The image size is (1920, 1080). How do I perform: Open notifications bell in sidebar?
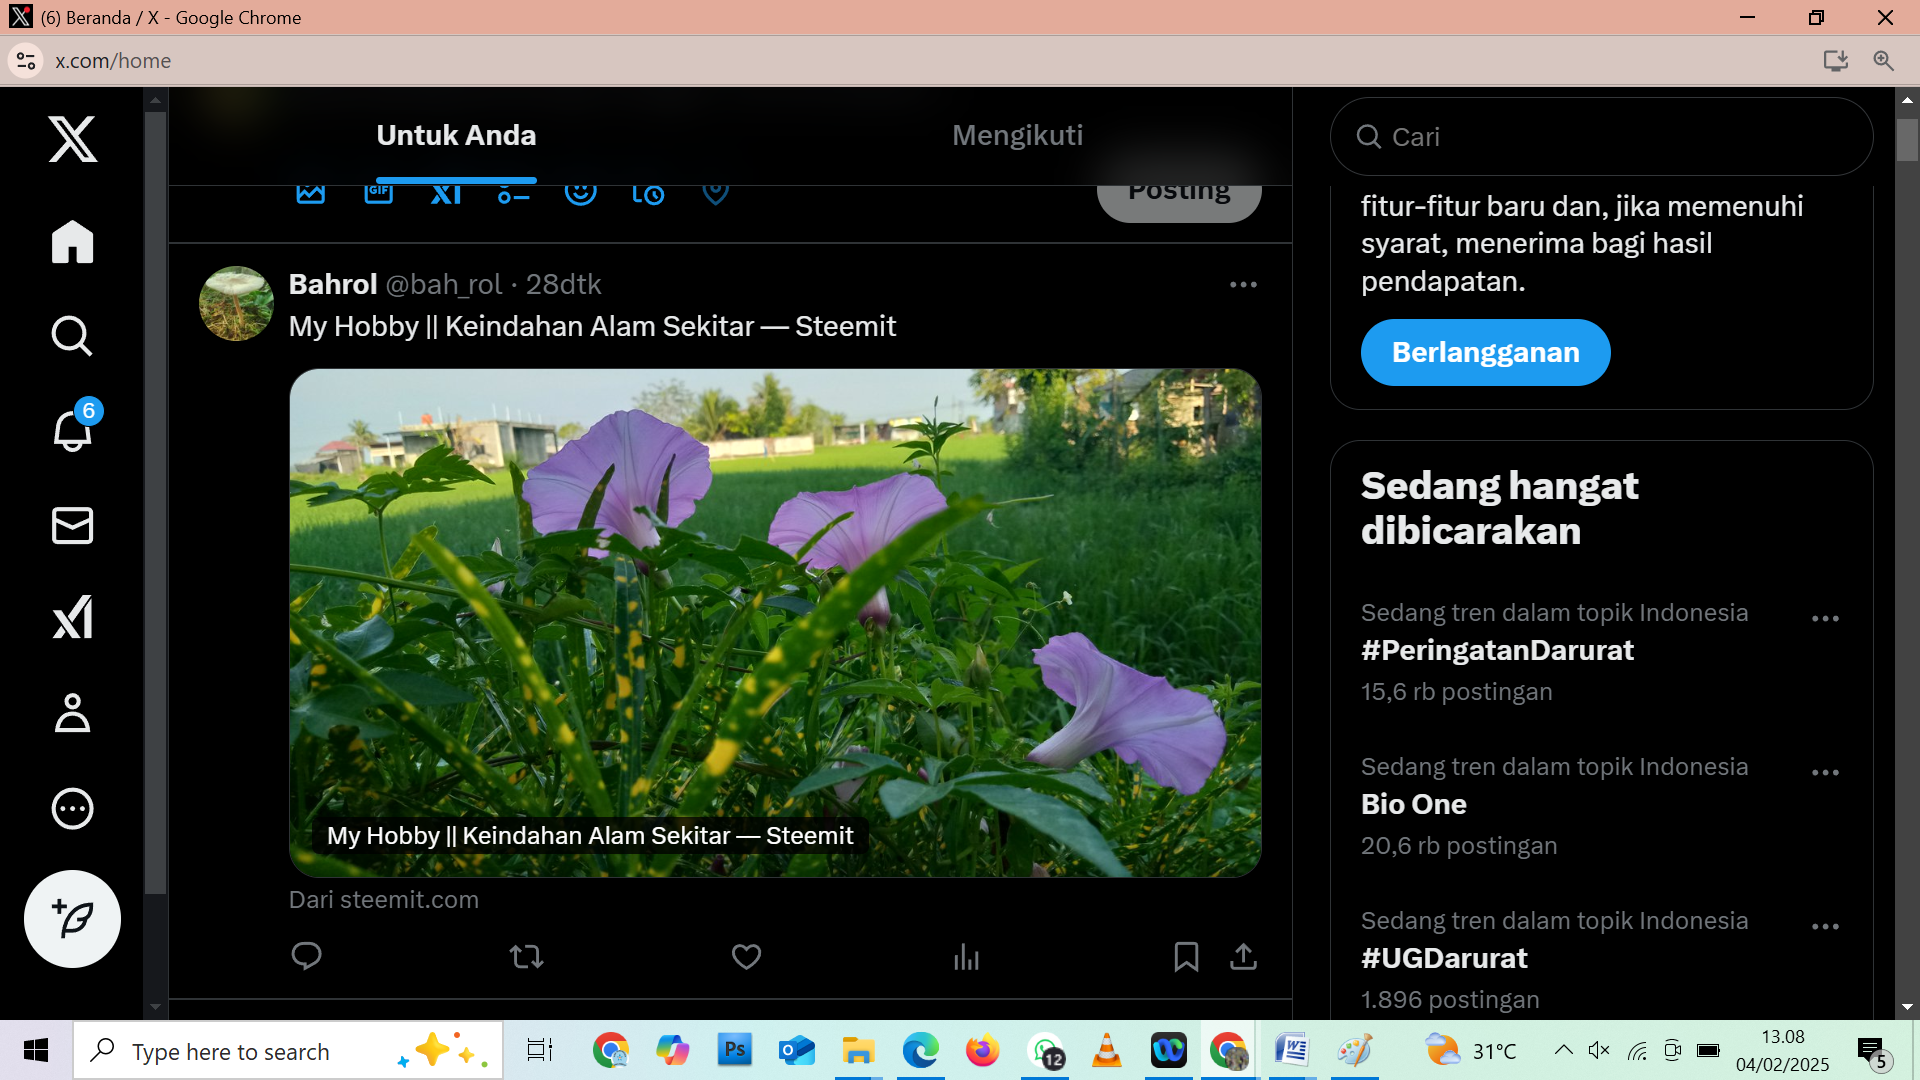click(x=72, y=430)
